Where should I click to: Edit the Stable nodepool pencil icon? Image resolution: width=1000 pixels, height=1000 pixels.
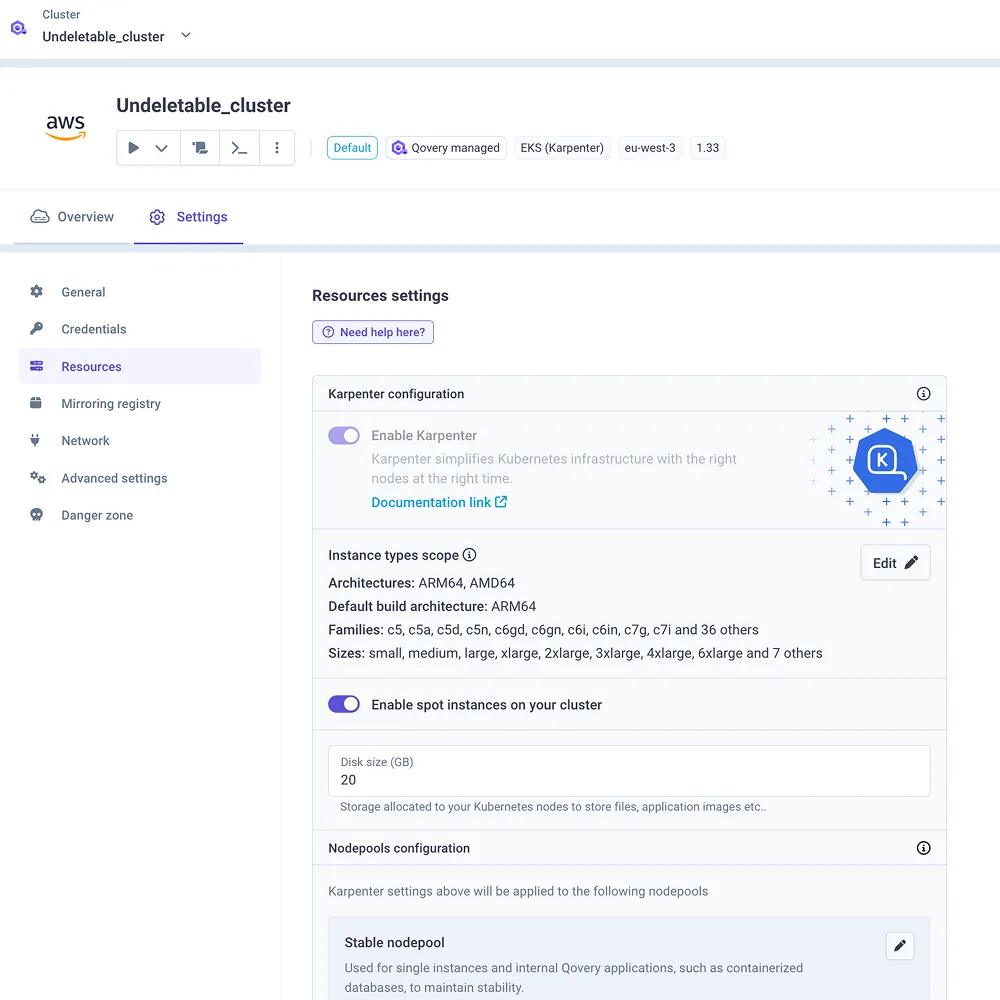click(900, 946)
